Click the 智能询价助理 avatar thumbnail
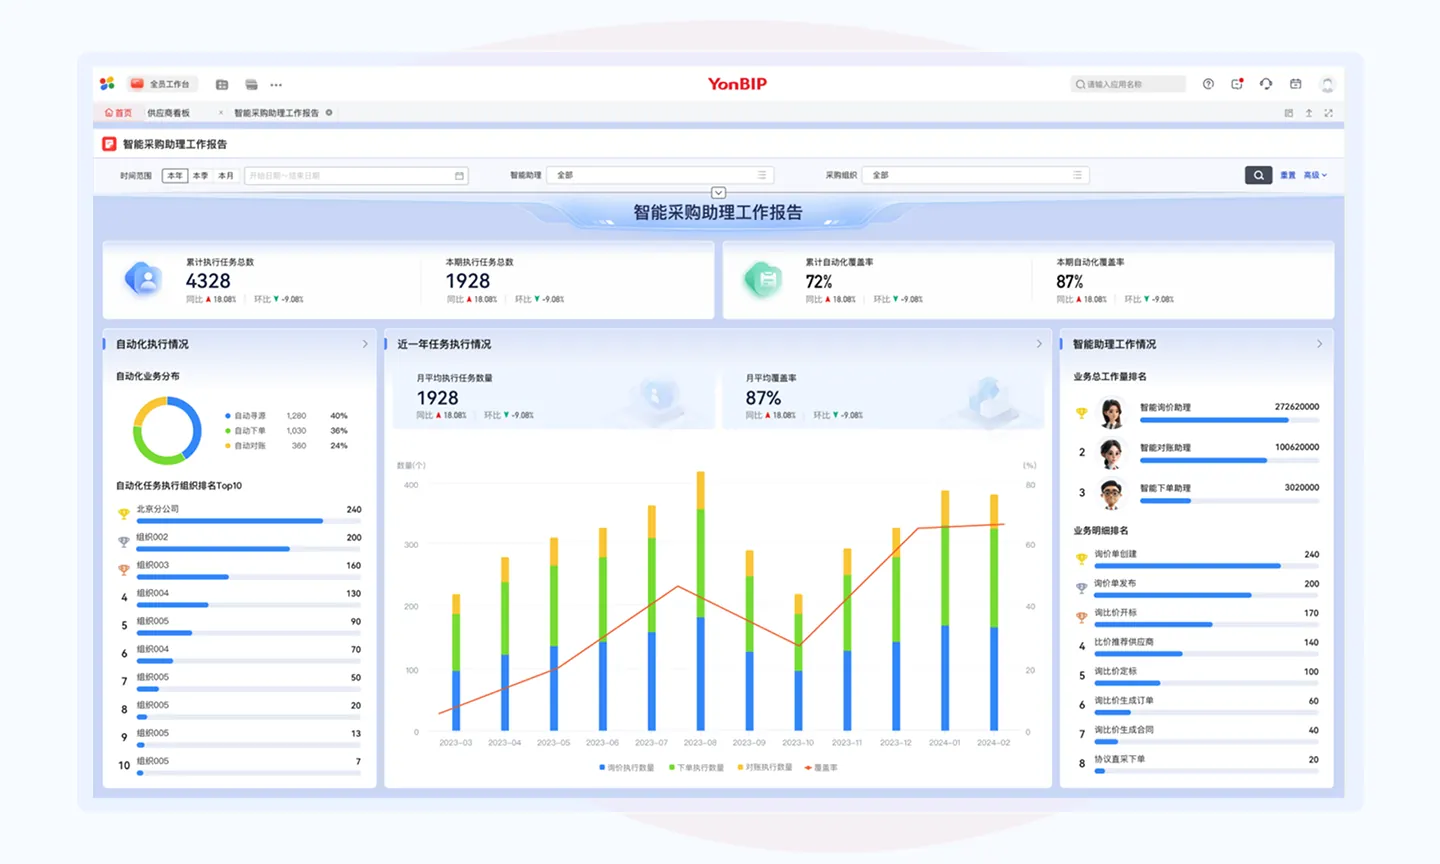The image size is (1440, 864). [1111, 412]
